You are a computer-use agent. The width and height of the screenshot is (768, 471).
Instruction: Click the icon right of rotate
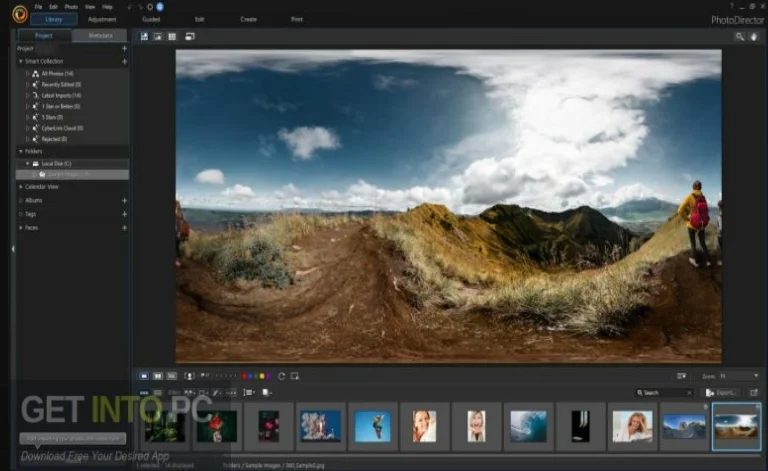(x=294, y=376)
